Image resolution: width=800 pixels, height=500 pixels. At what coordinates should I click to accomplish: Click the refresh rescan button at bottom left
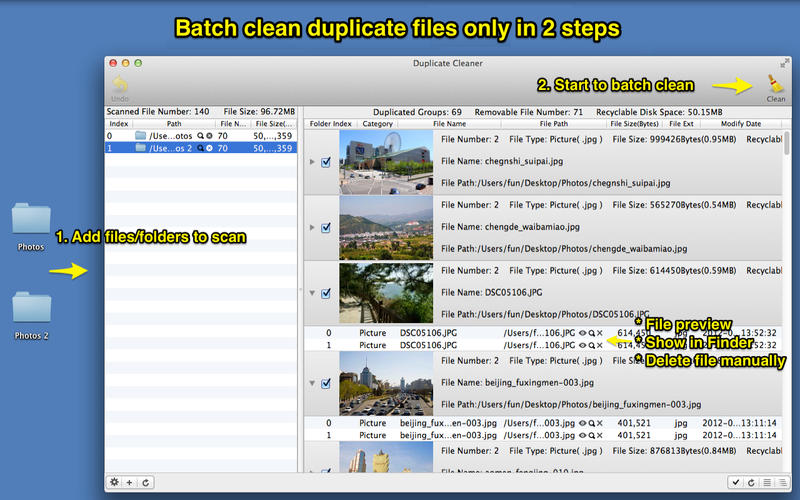(x=147, y=482)
